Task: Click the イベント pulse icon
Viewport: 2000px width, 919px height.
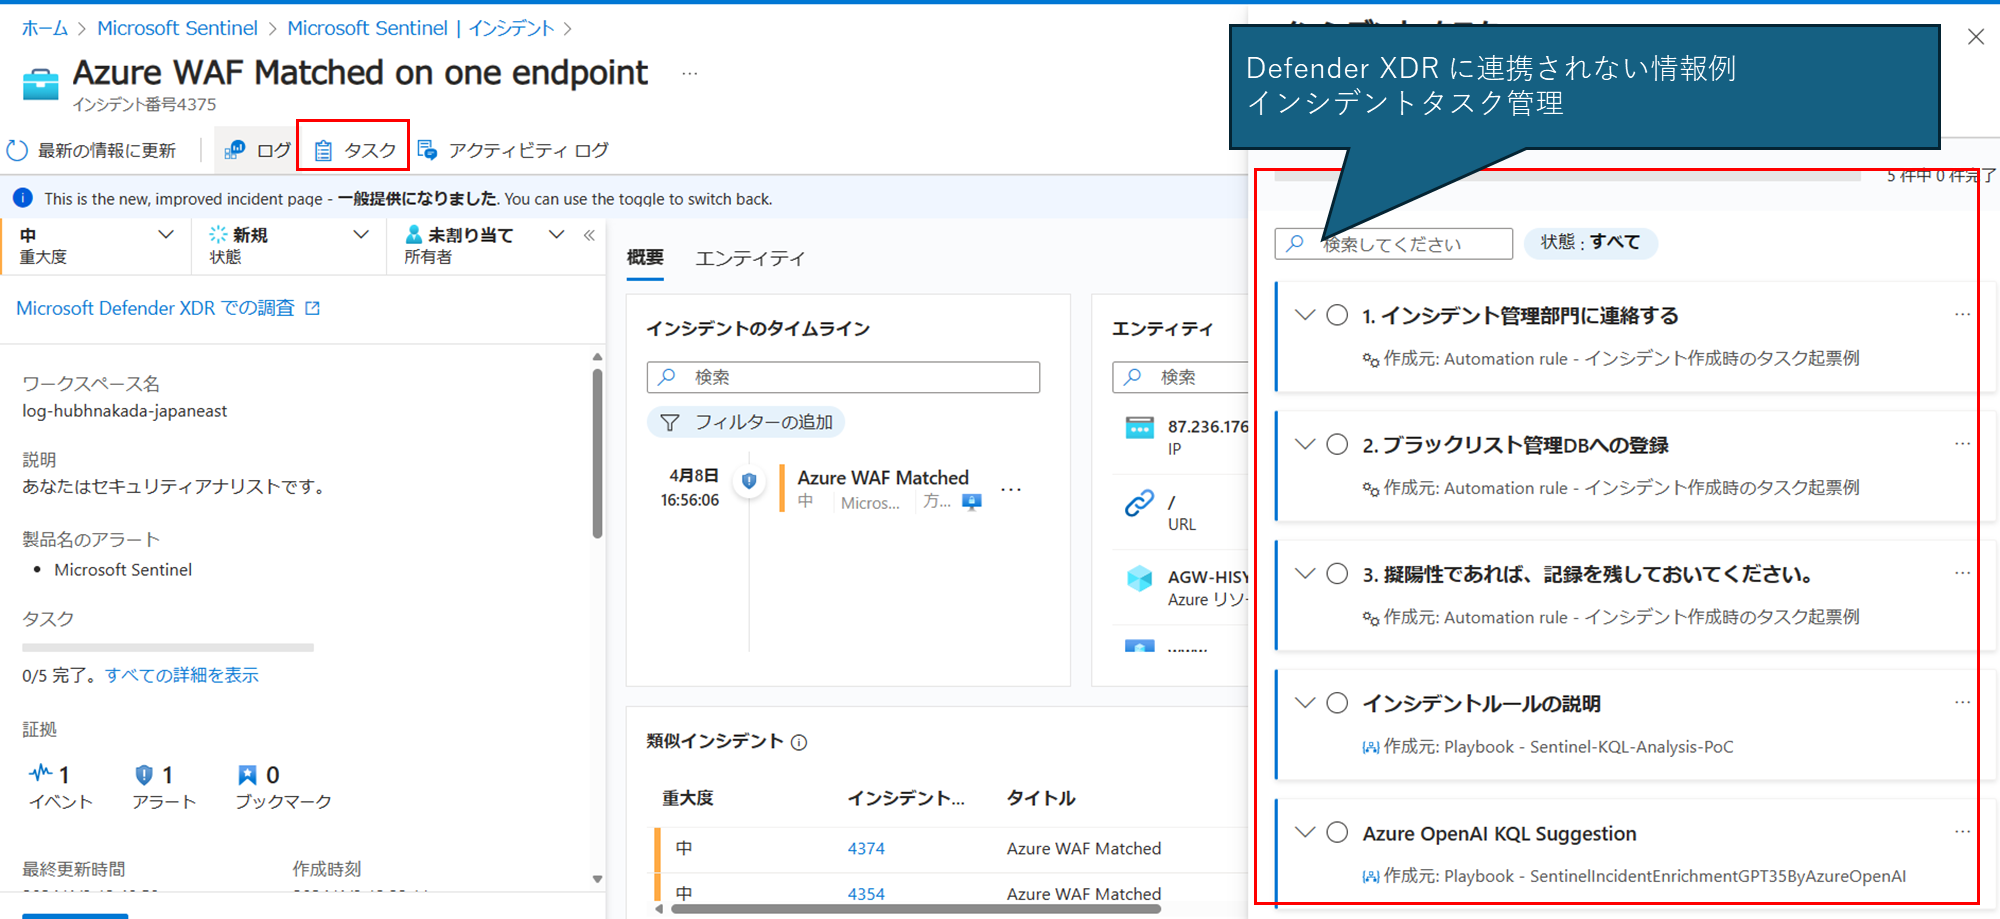Action: pos(40,773)
